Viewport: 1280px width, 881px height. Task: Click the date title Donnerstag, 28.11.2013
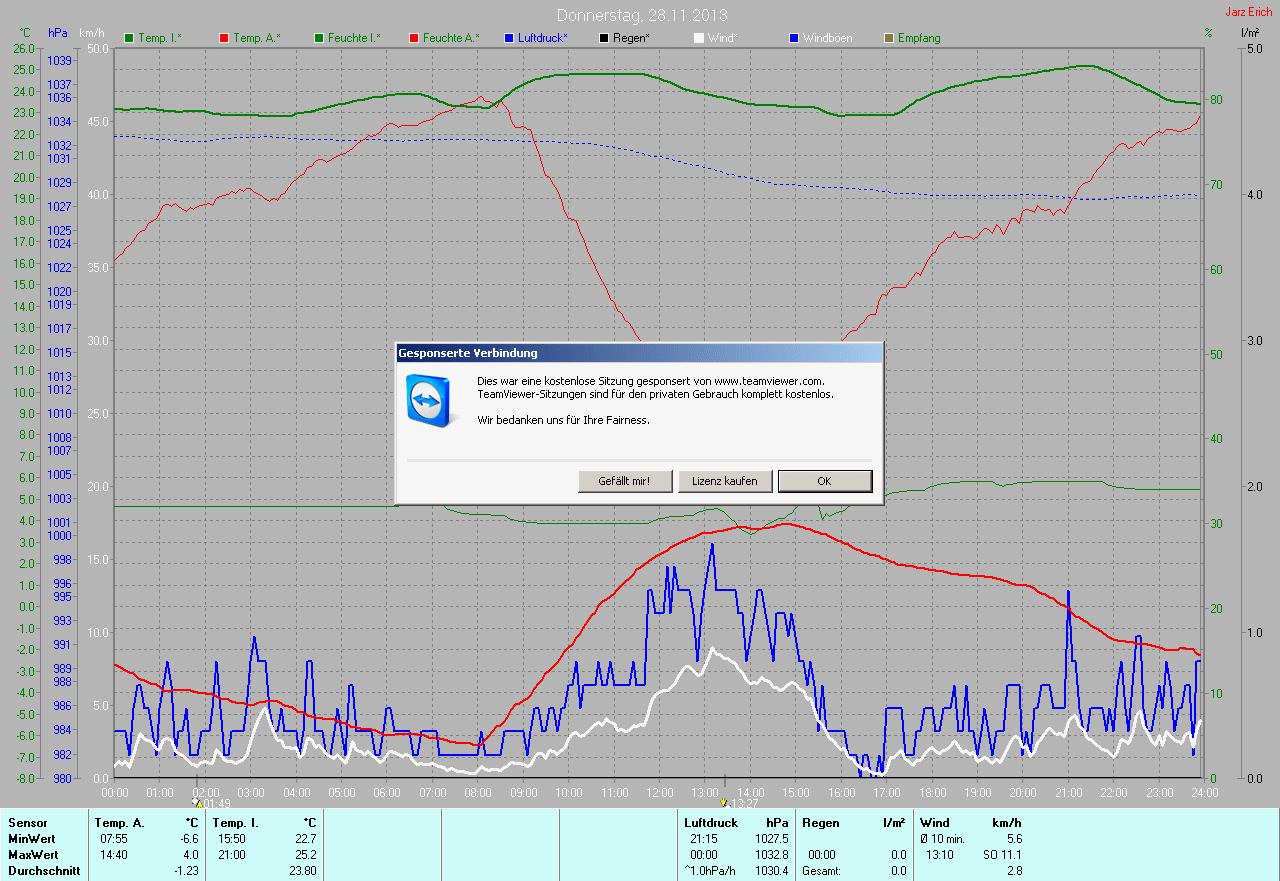point(642,16)
